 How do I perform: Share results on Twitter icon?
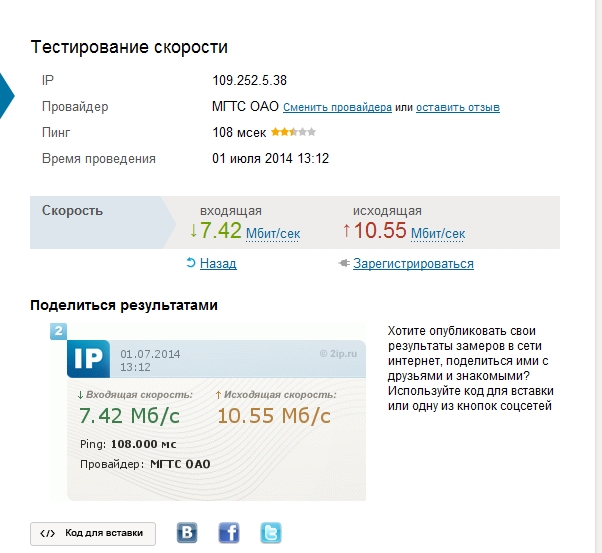[x=271, y=533]
